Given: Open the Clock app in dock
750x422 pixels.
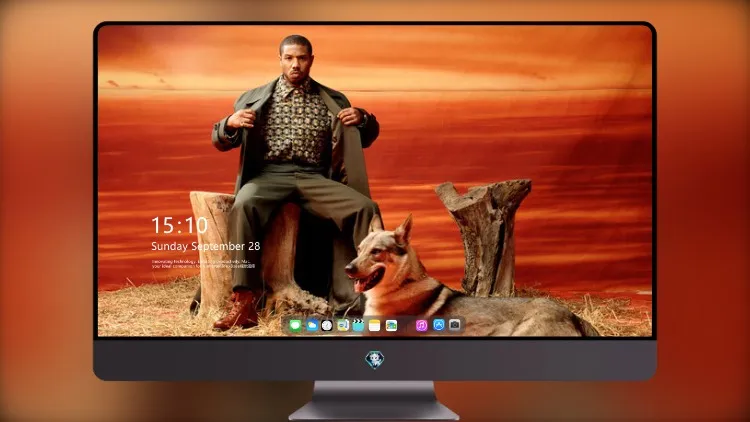Looking at the screenshot, I should coord(327,326).
